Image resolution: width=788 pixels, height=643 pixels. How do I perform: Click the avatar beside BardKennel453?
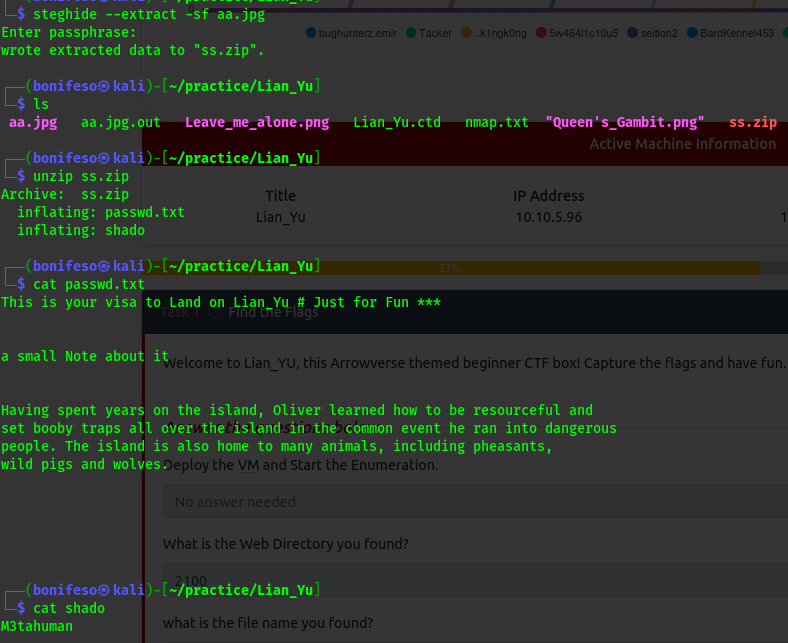pos(692,33)
